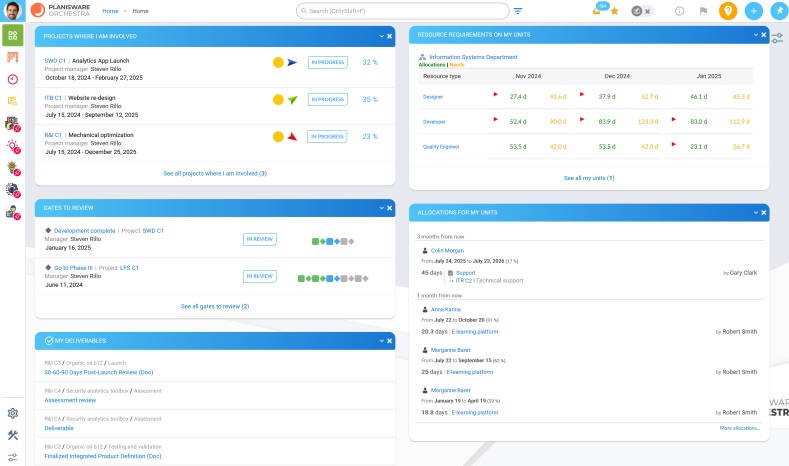Click the blue pushpin button
This screenshot has height=466, width=789.
779,11
